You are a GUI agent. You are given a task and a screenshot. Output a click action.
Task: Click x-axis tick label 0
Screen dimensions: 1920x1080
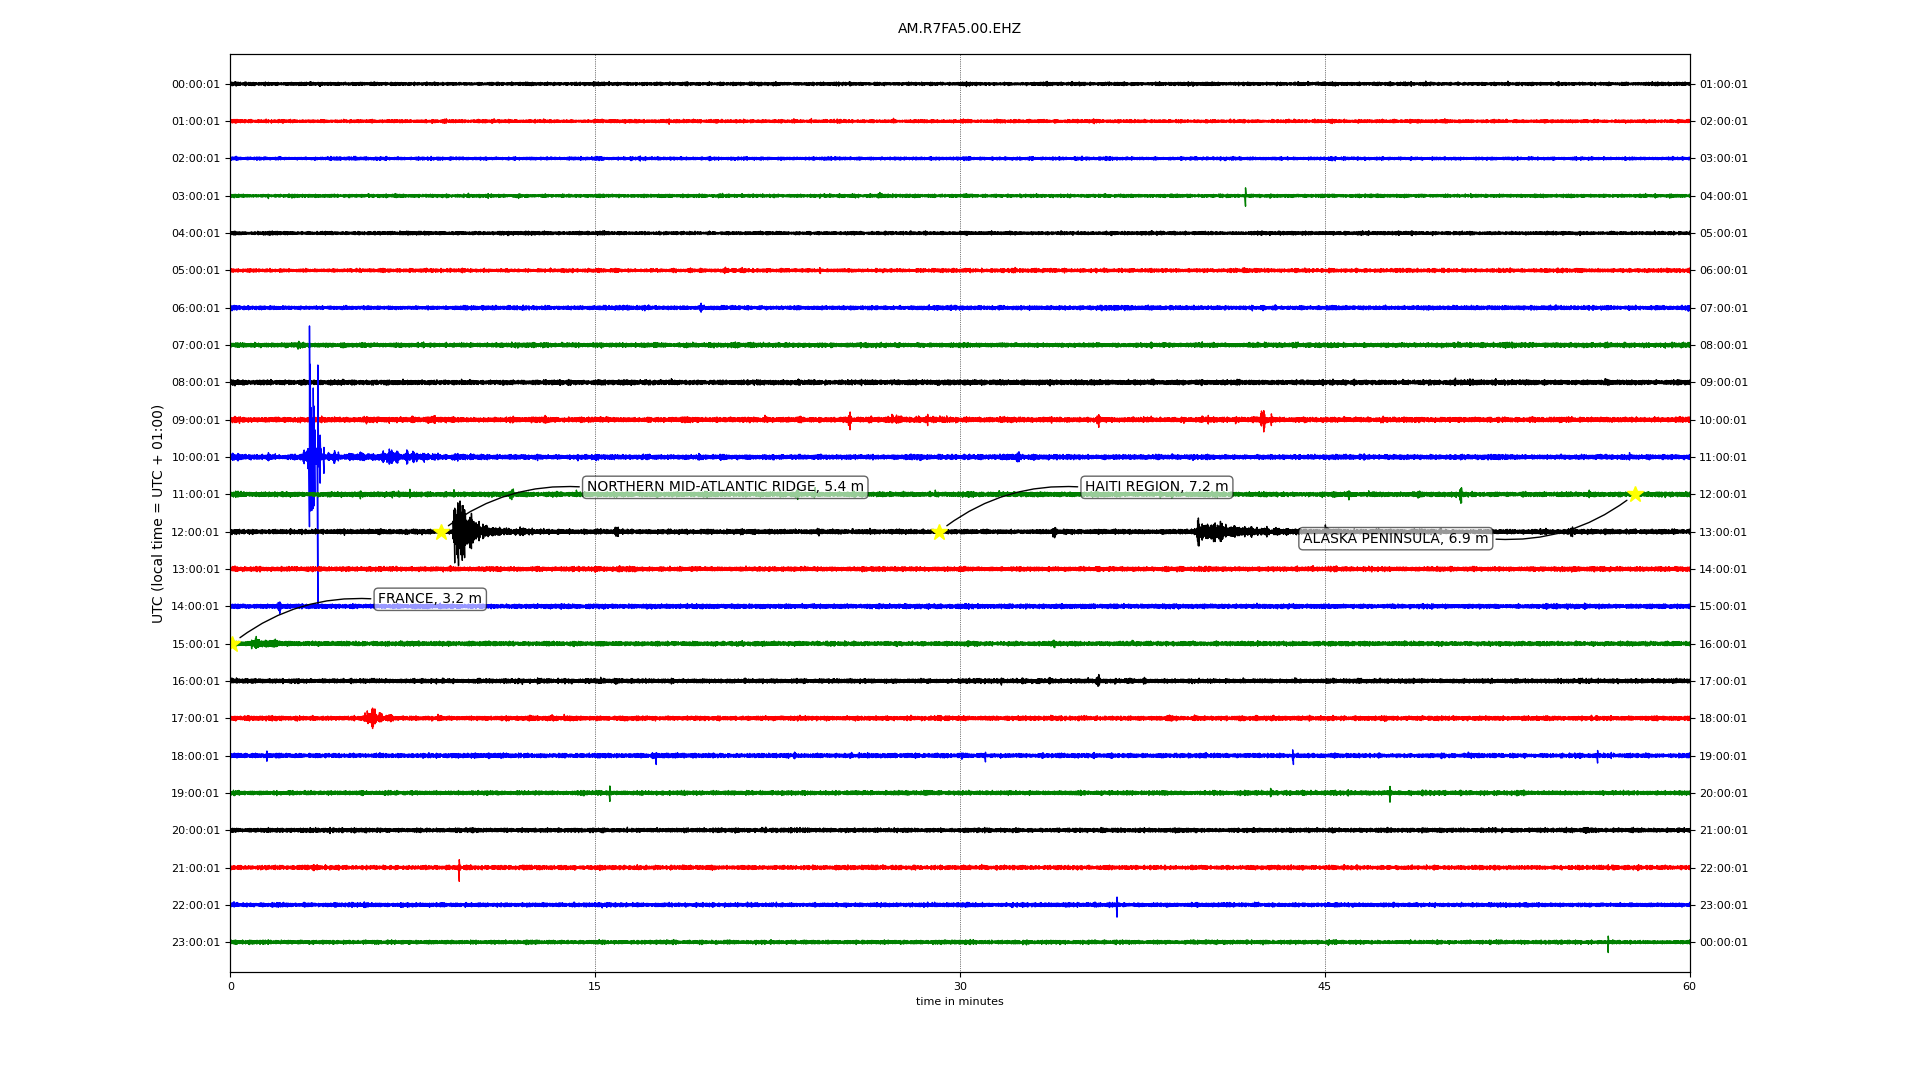pos(231,987)
